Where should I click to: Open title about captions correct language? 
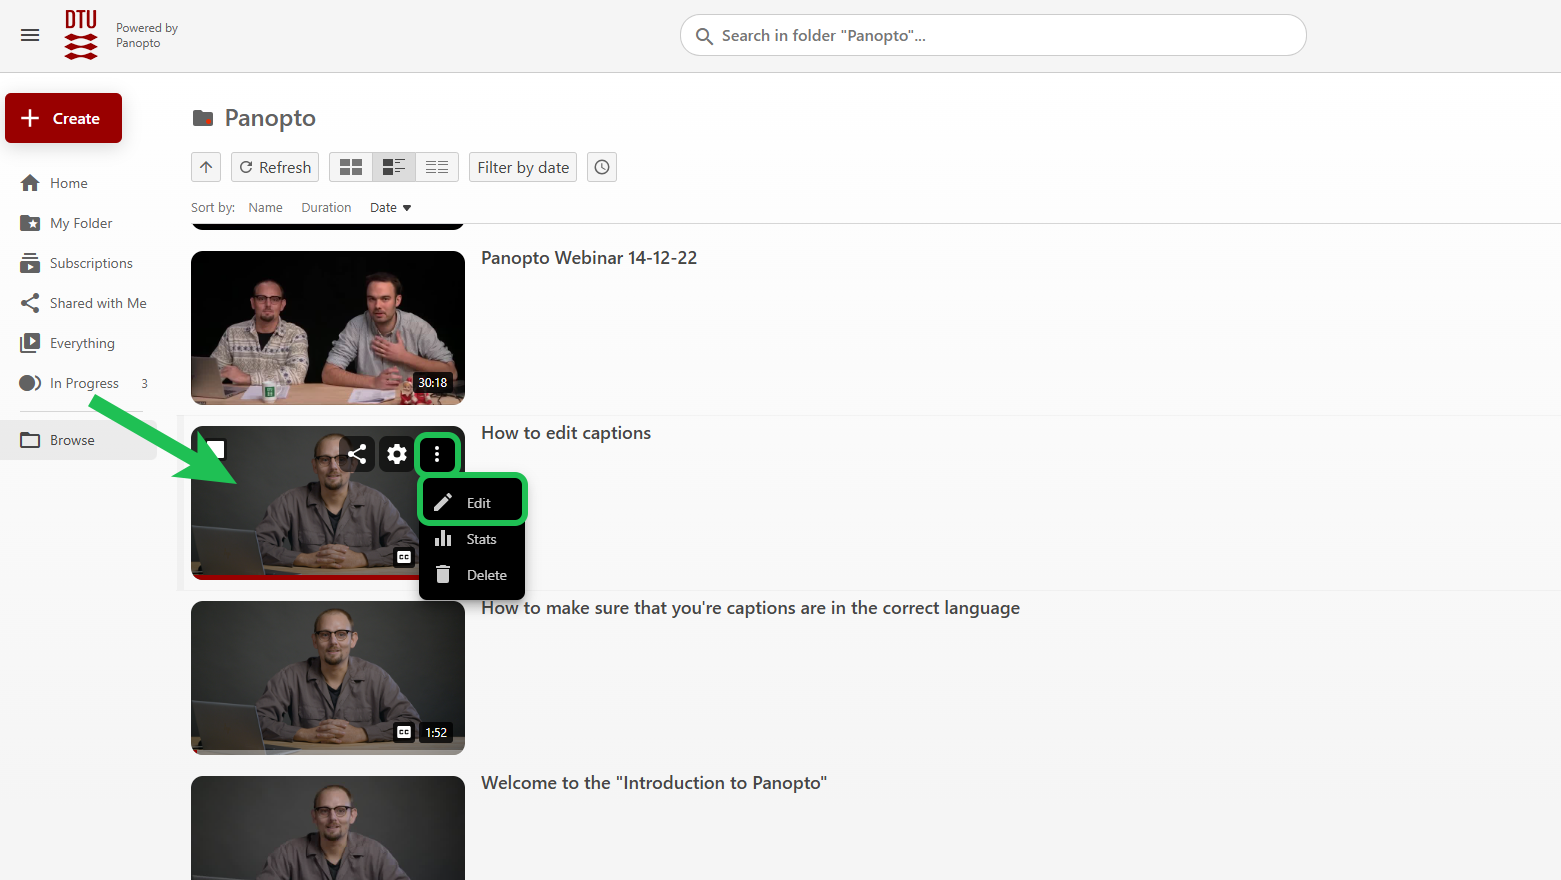[x=751, y=608]
